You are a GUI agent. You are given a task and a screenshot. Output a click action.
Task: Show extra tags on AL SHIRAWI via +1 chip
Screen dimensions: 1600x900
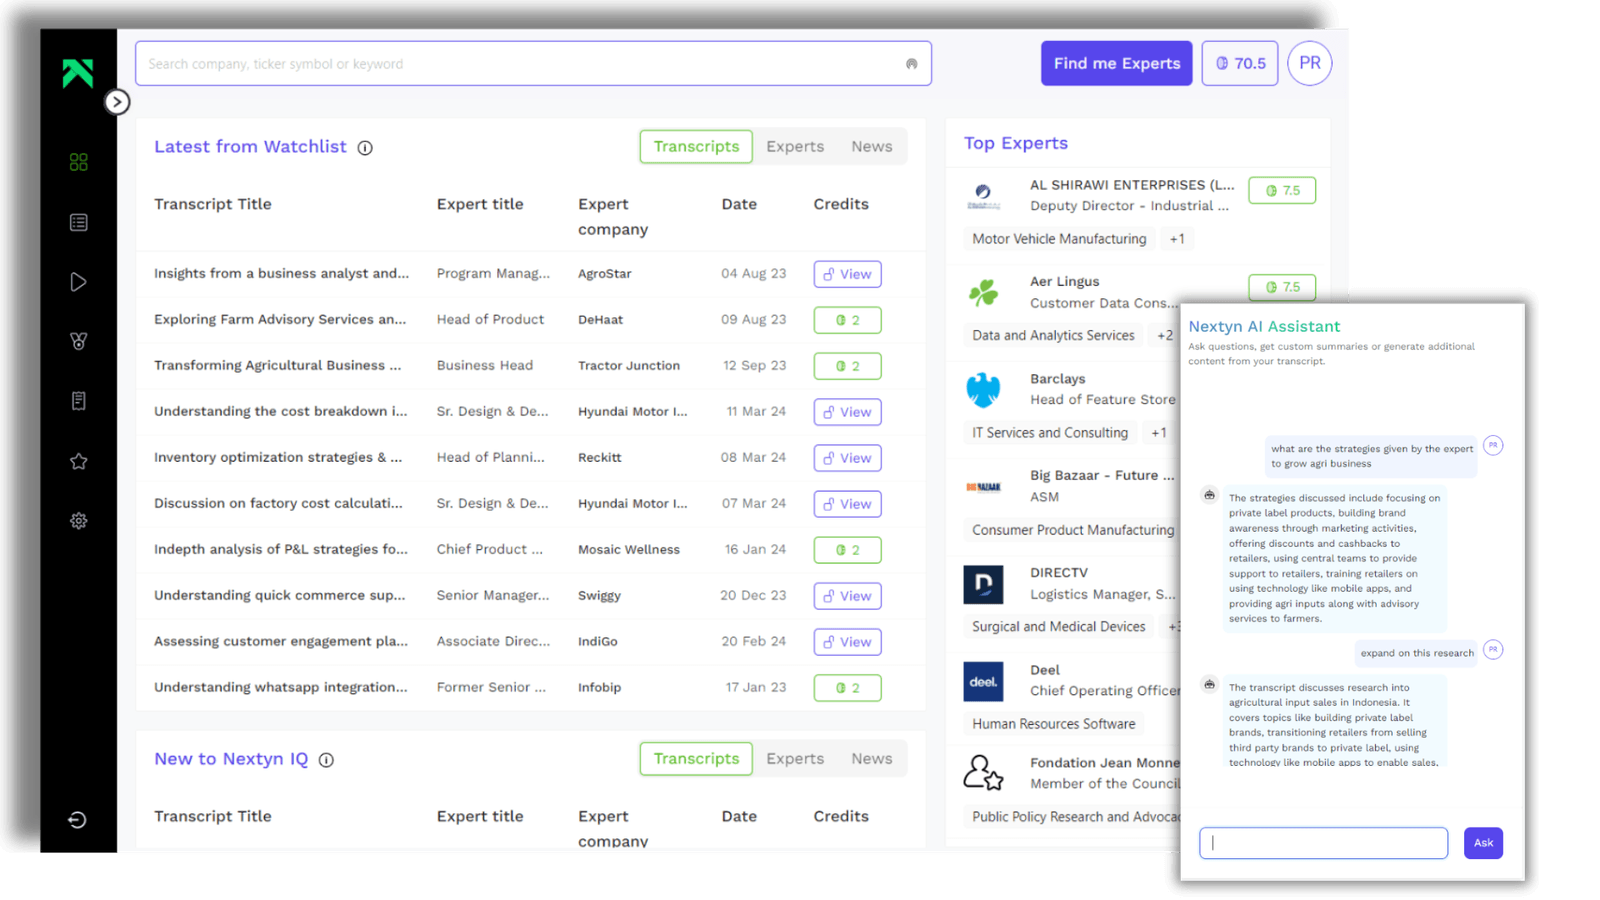[1177, 238]
